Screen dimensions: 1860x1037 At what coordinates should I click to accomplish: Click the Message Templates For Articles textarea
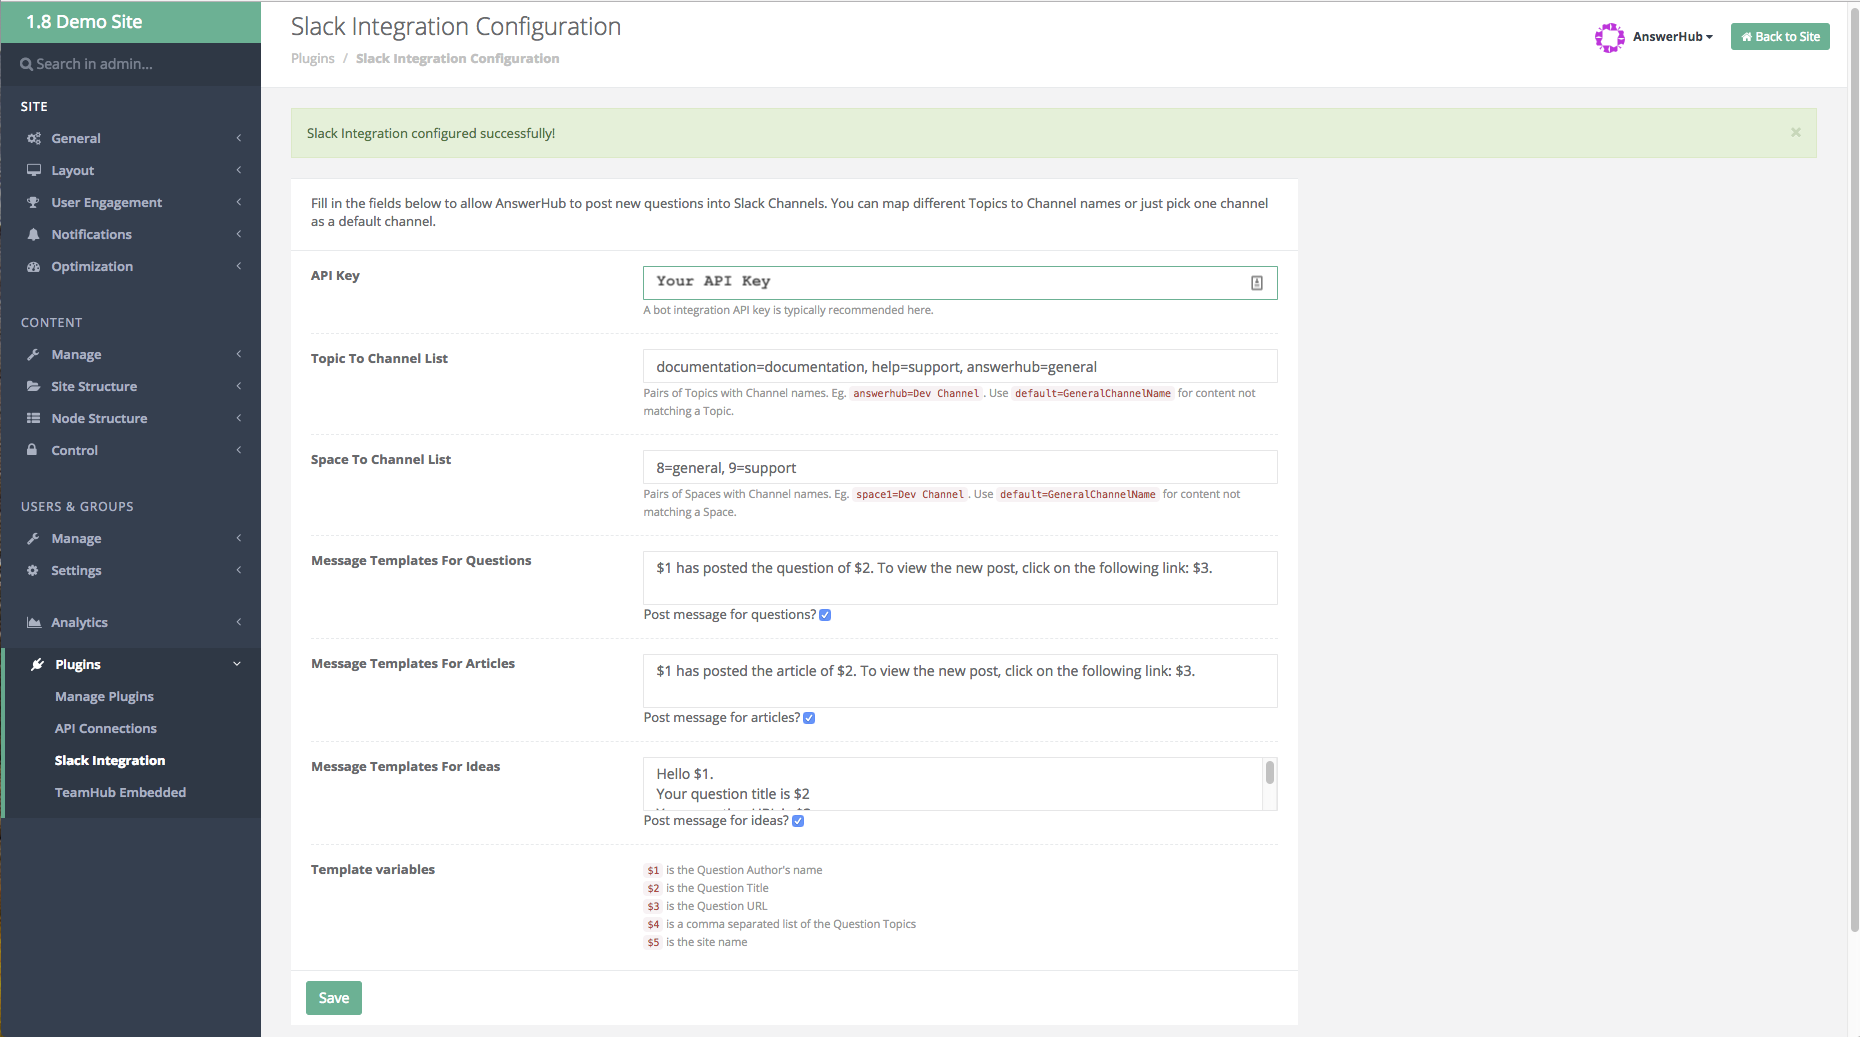(960, 681)
